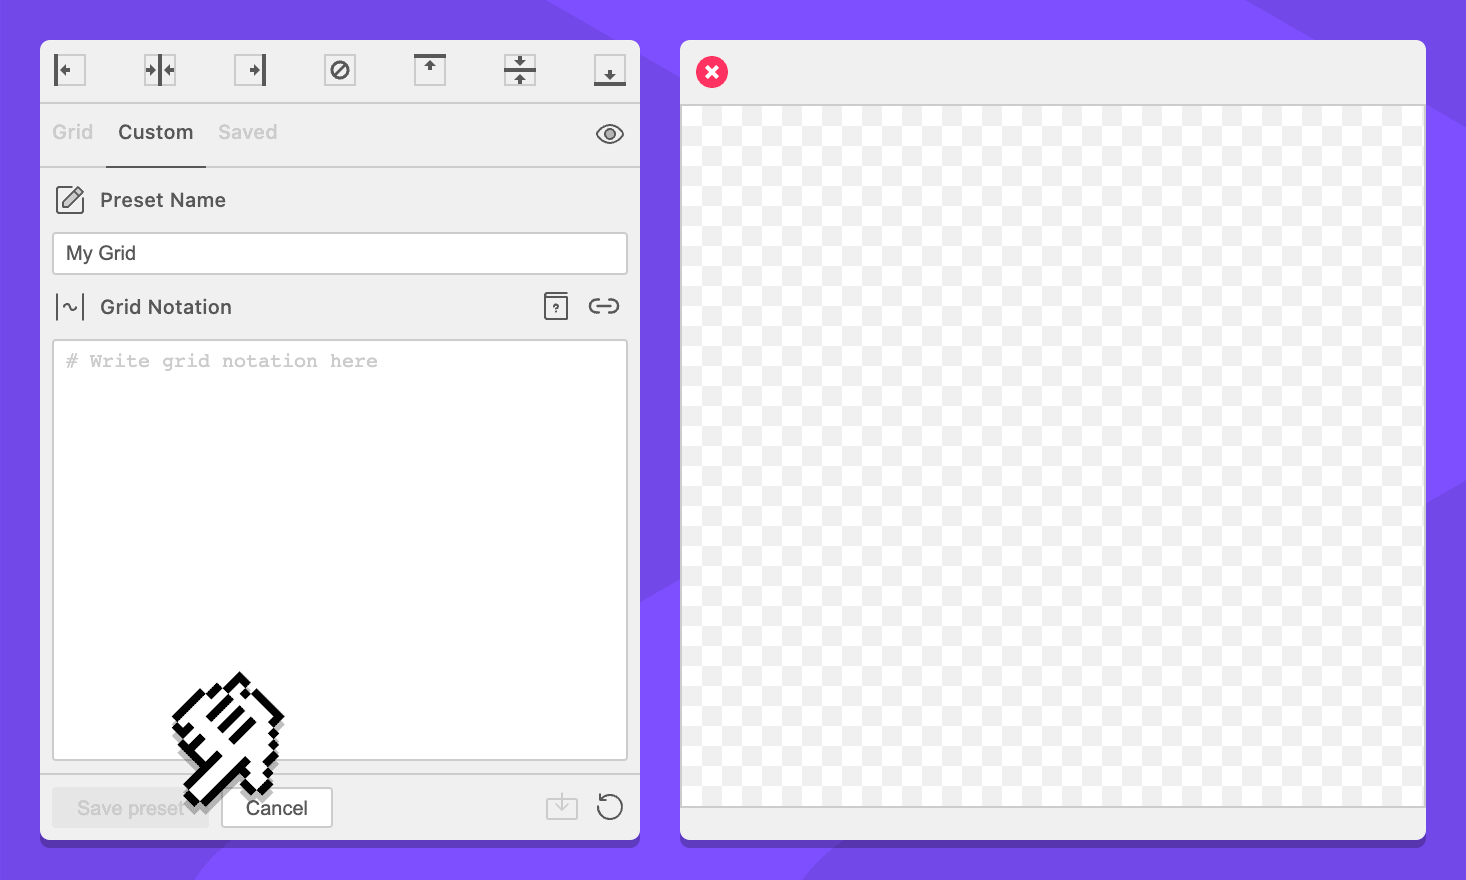1466x880 pixels.
Task: Open the grid notation help icon
Action: [x=556, y=307]
